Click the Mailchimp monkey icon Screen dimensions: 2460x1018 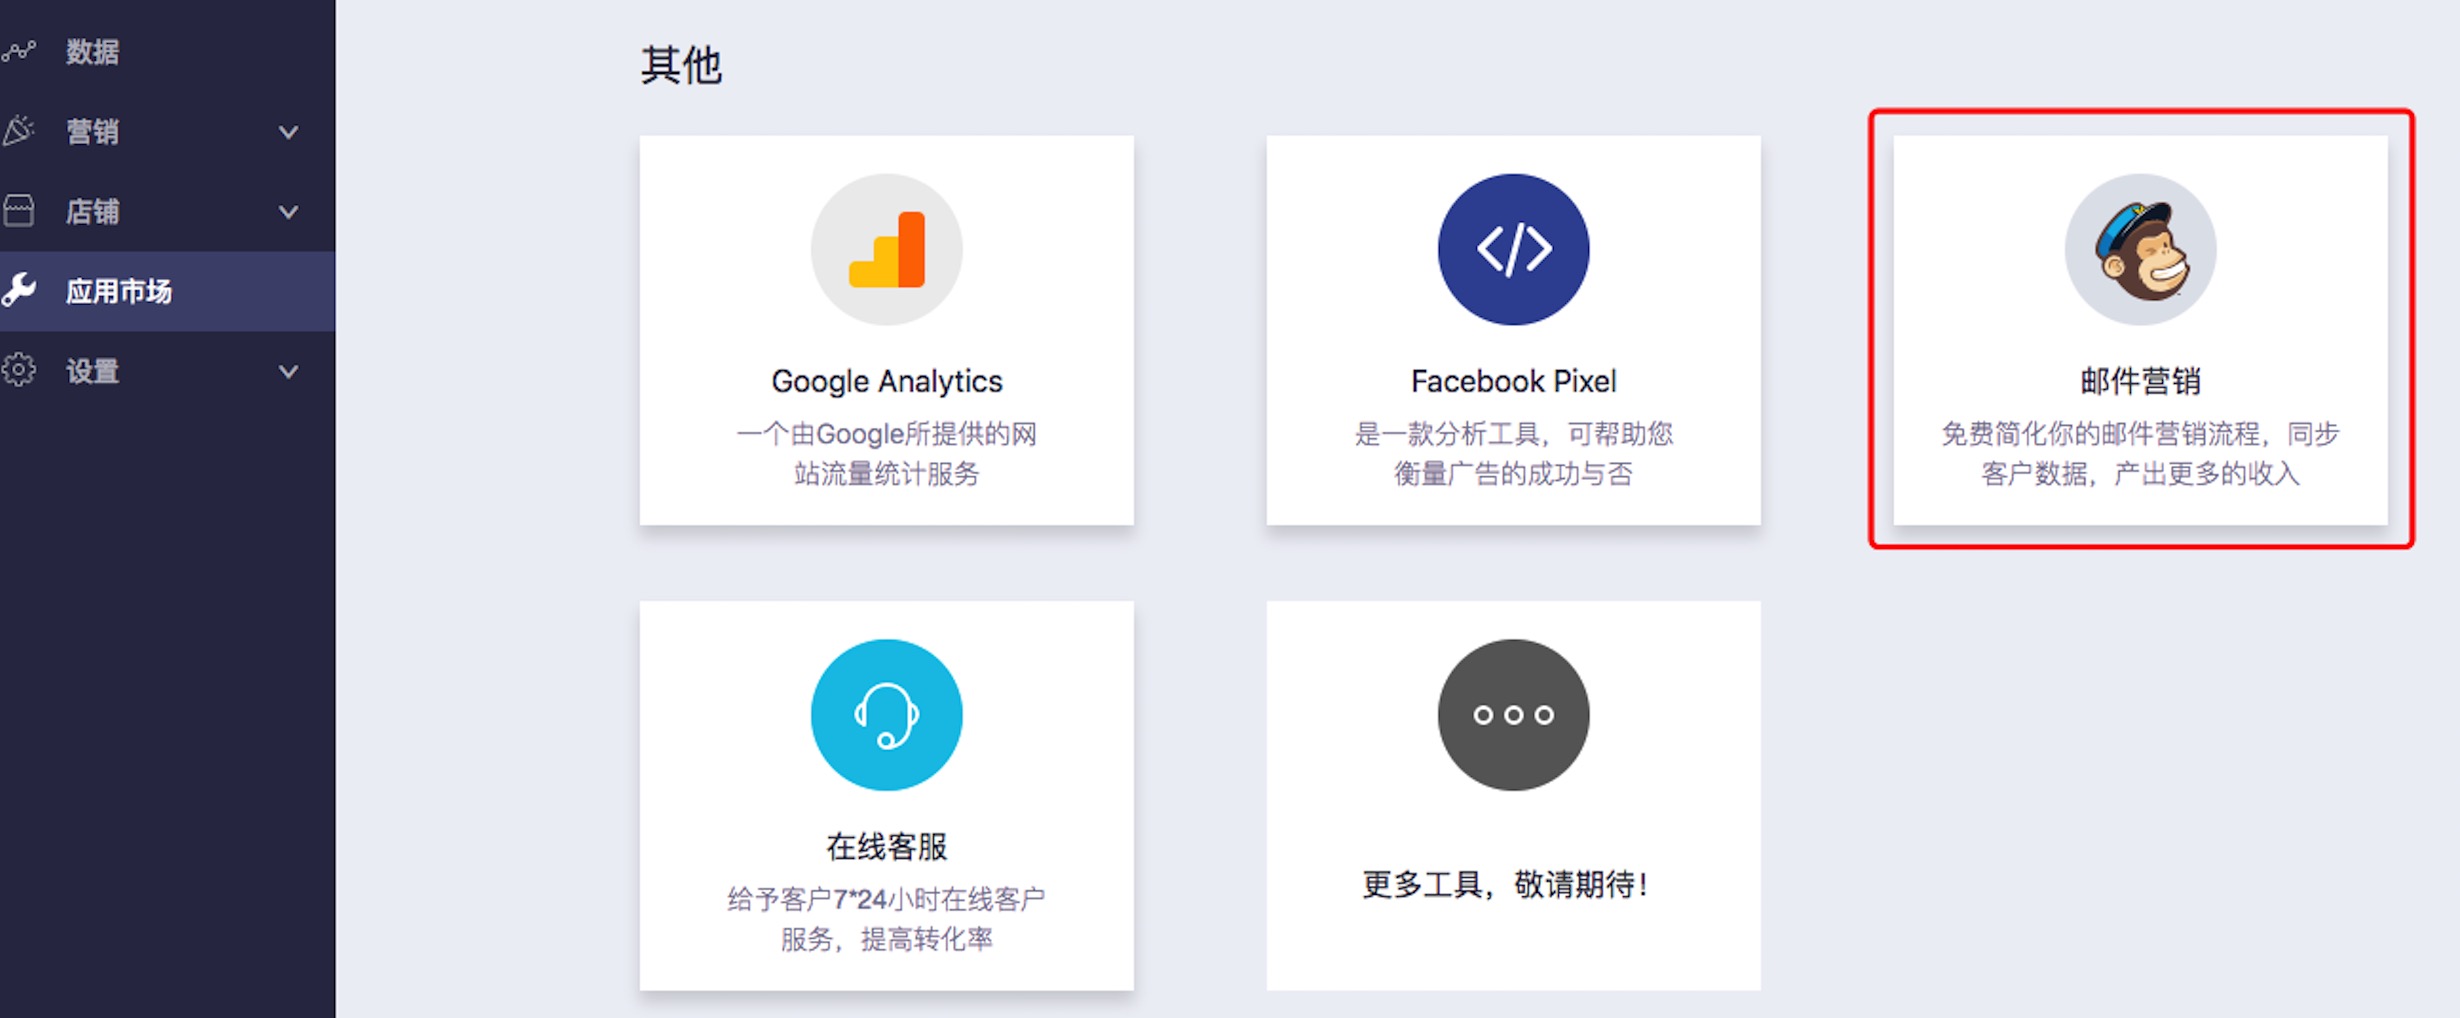(x=2140, y=249)
